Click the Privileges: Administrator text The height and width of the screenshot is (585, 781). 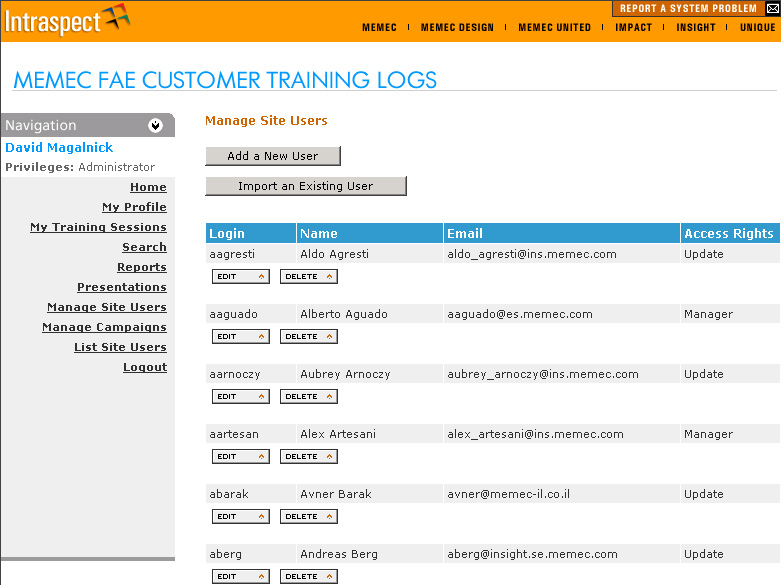tap(80, 167)
